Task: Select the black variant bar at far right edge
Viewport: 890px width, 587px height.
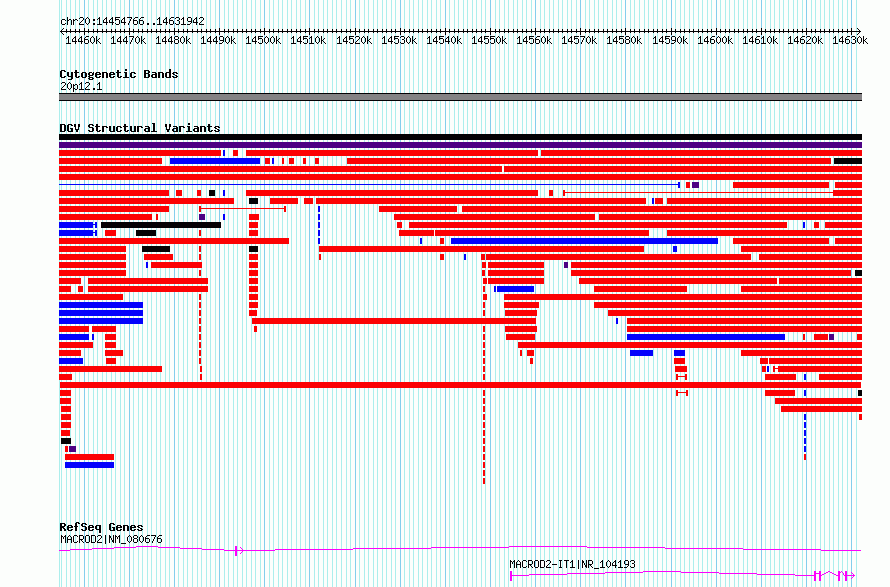Action: 848,161
